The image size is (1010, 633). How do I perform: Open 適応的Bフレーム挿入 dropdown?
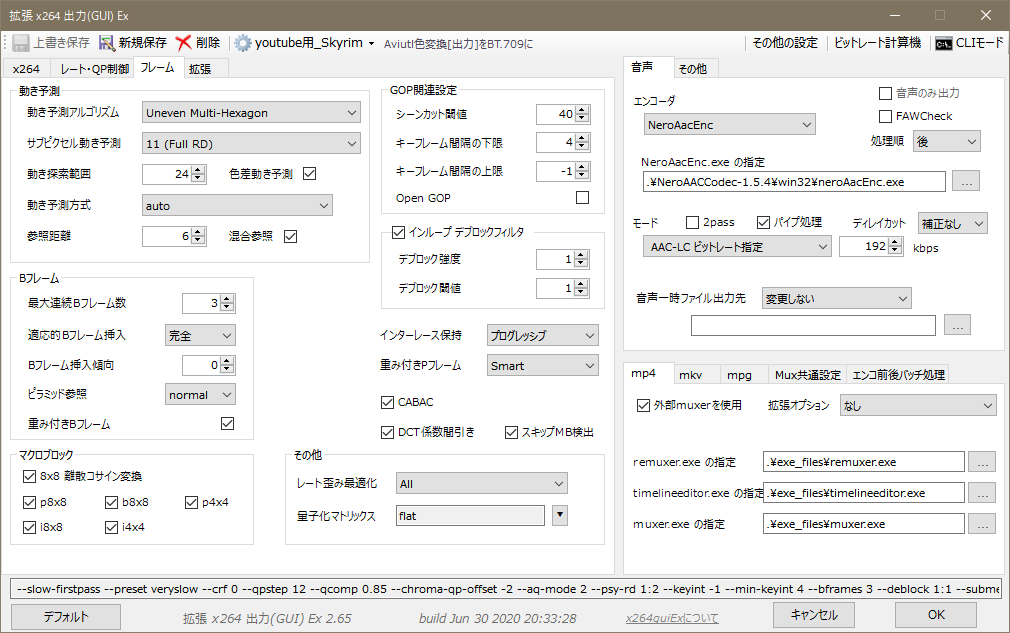(200, 335)
